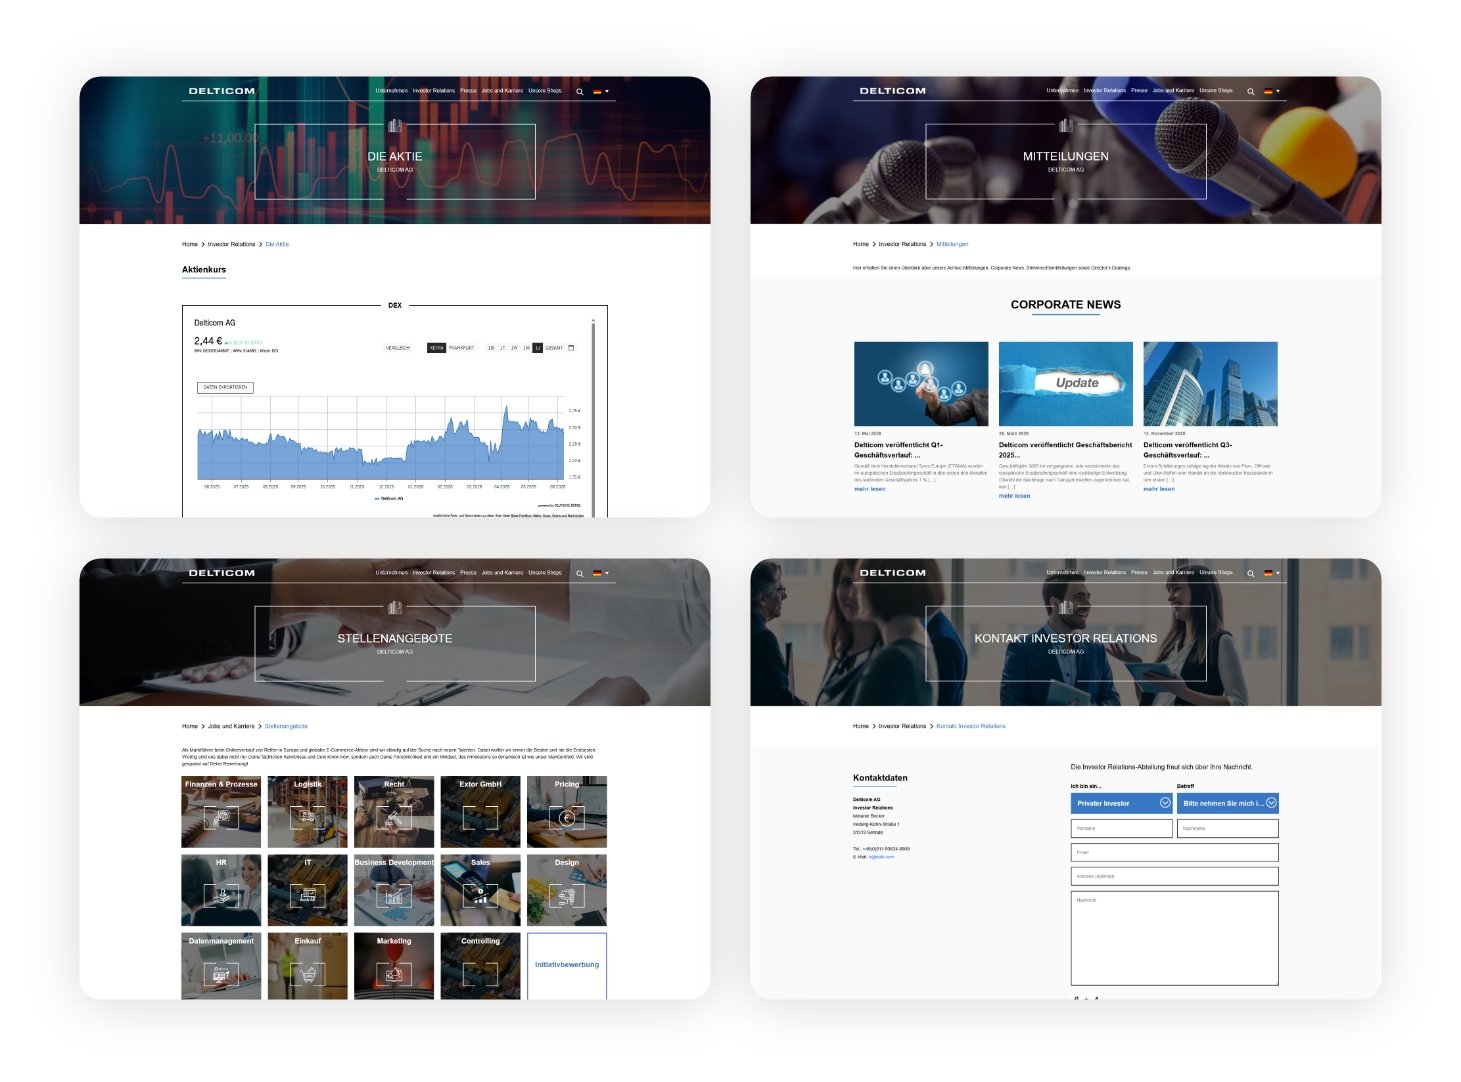Click 'mehr lesen' under the Q1-Geschäftsverlauf news
The width and height of the screenshot is (1461, 1082).
pos(869,489)
